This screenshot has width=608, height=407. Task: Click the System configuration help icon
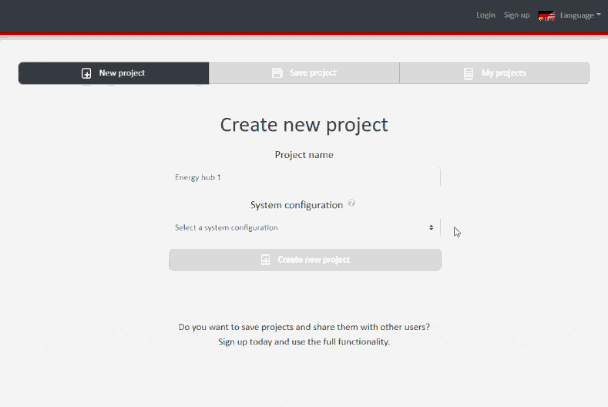(x=351, y=203)
